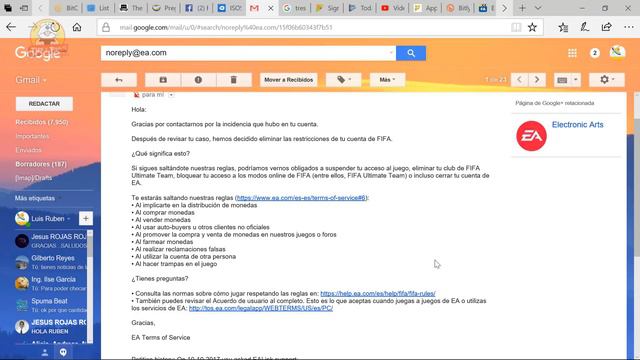Add this page to favorites with the star
Image resolution: width=640 pixels, height=360 pixels.
pyautogui.click(x=532, y=27)
